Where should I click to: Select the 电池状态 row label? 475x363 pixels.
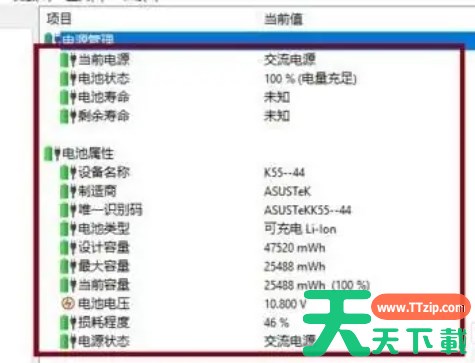[104, 79]
